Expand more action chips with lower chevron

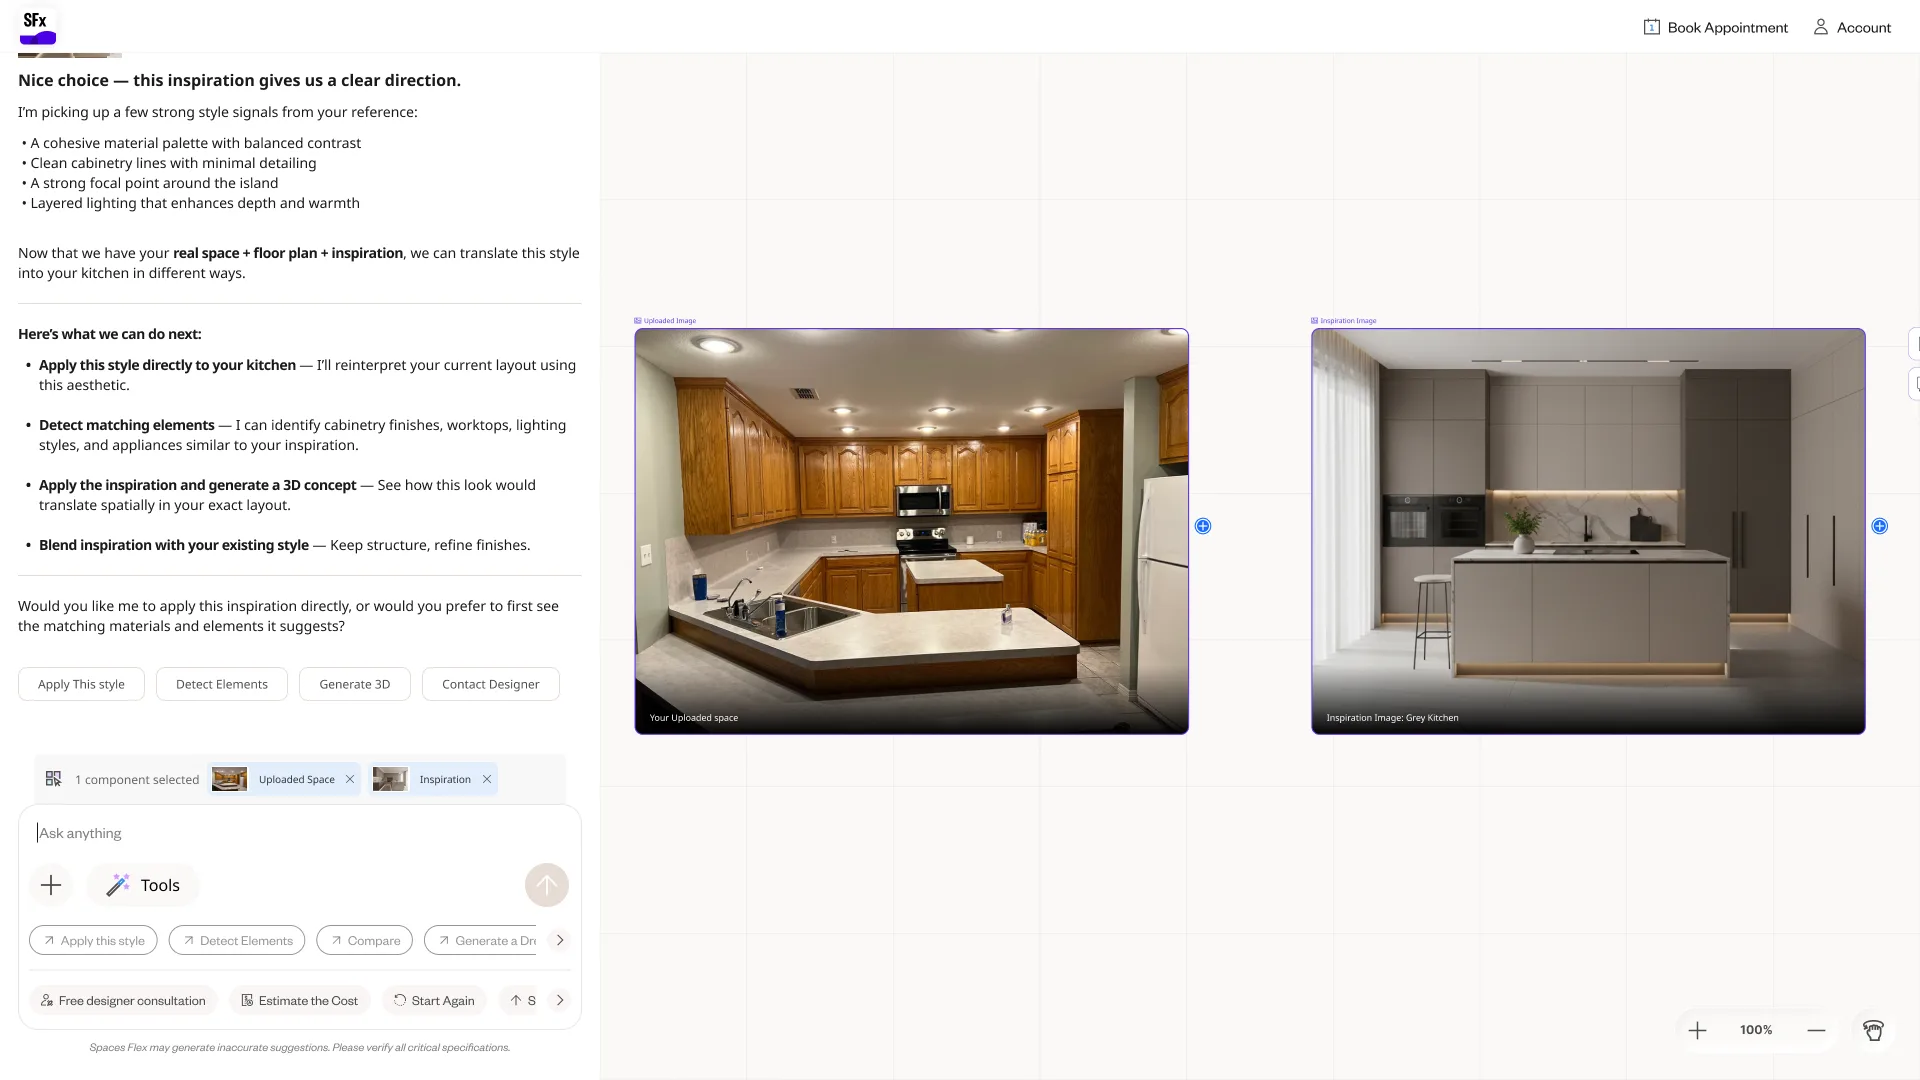(560, 1000)
